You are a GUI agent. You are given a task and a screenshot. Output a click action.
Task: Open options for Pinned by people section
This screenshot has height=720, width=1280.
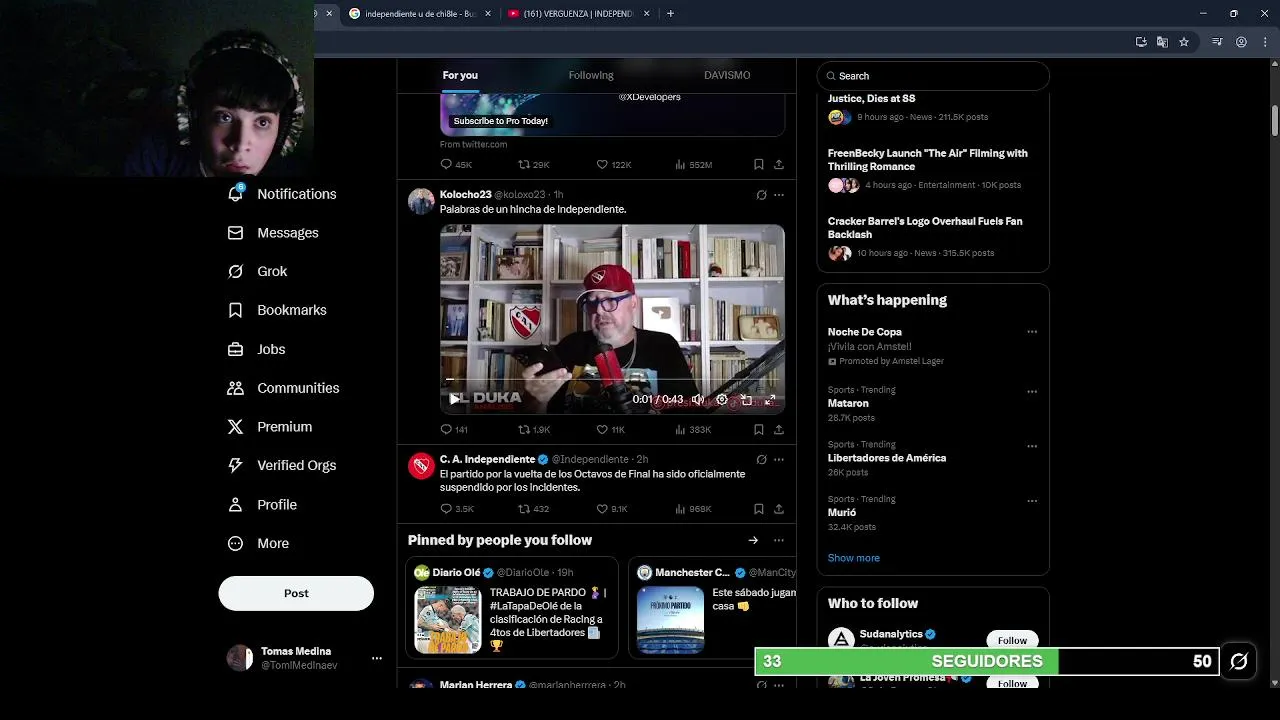[x=779, y=540]
